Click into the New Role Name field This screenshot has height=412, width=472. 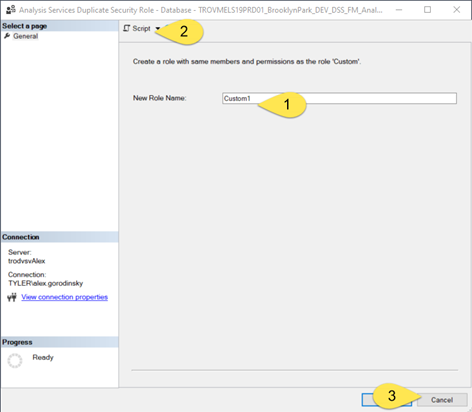[339, 98]
